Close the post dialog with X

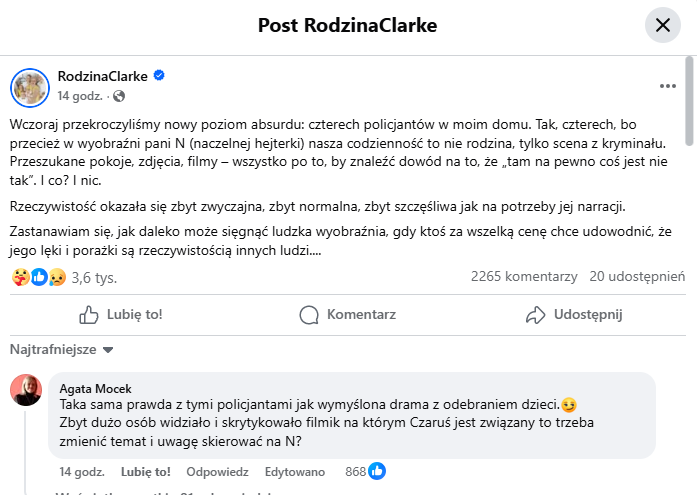coord(662,26)
